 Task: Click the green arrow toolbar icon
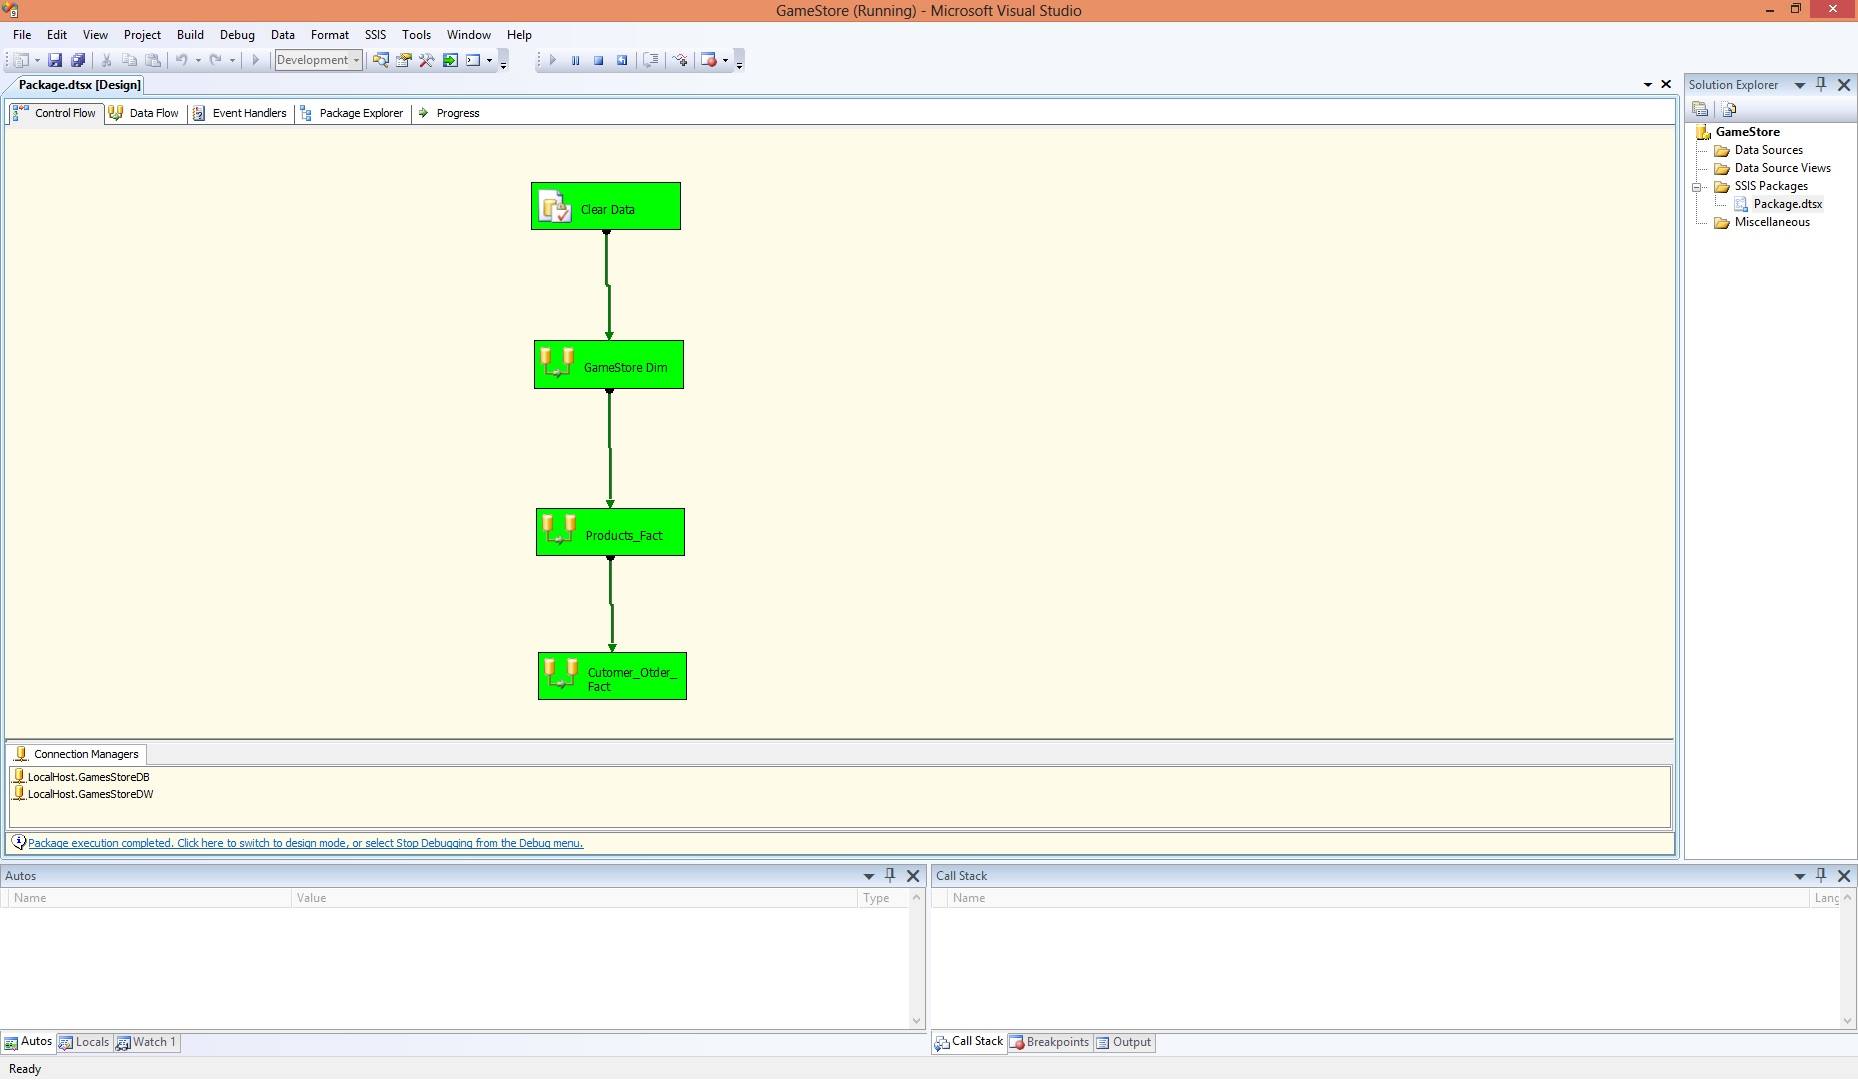(450, 60)
